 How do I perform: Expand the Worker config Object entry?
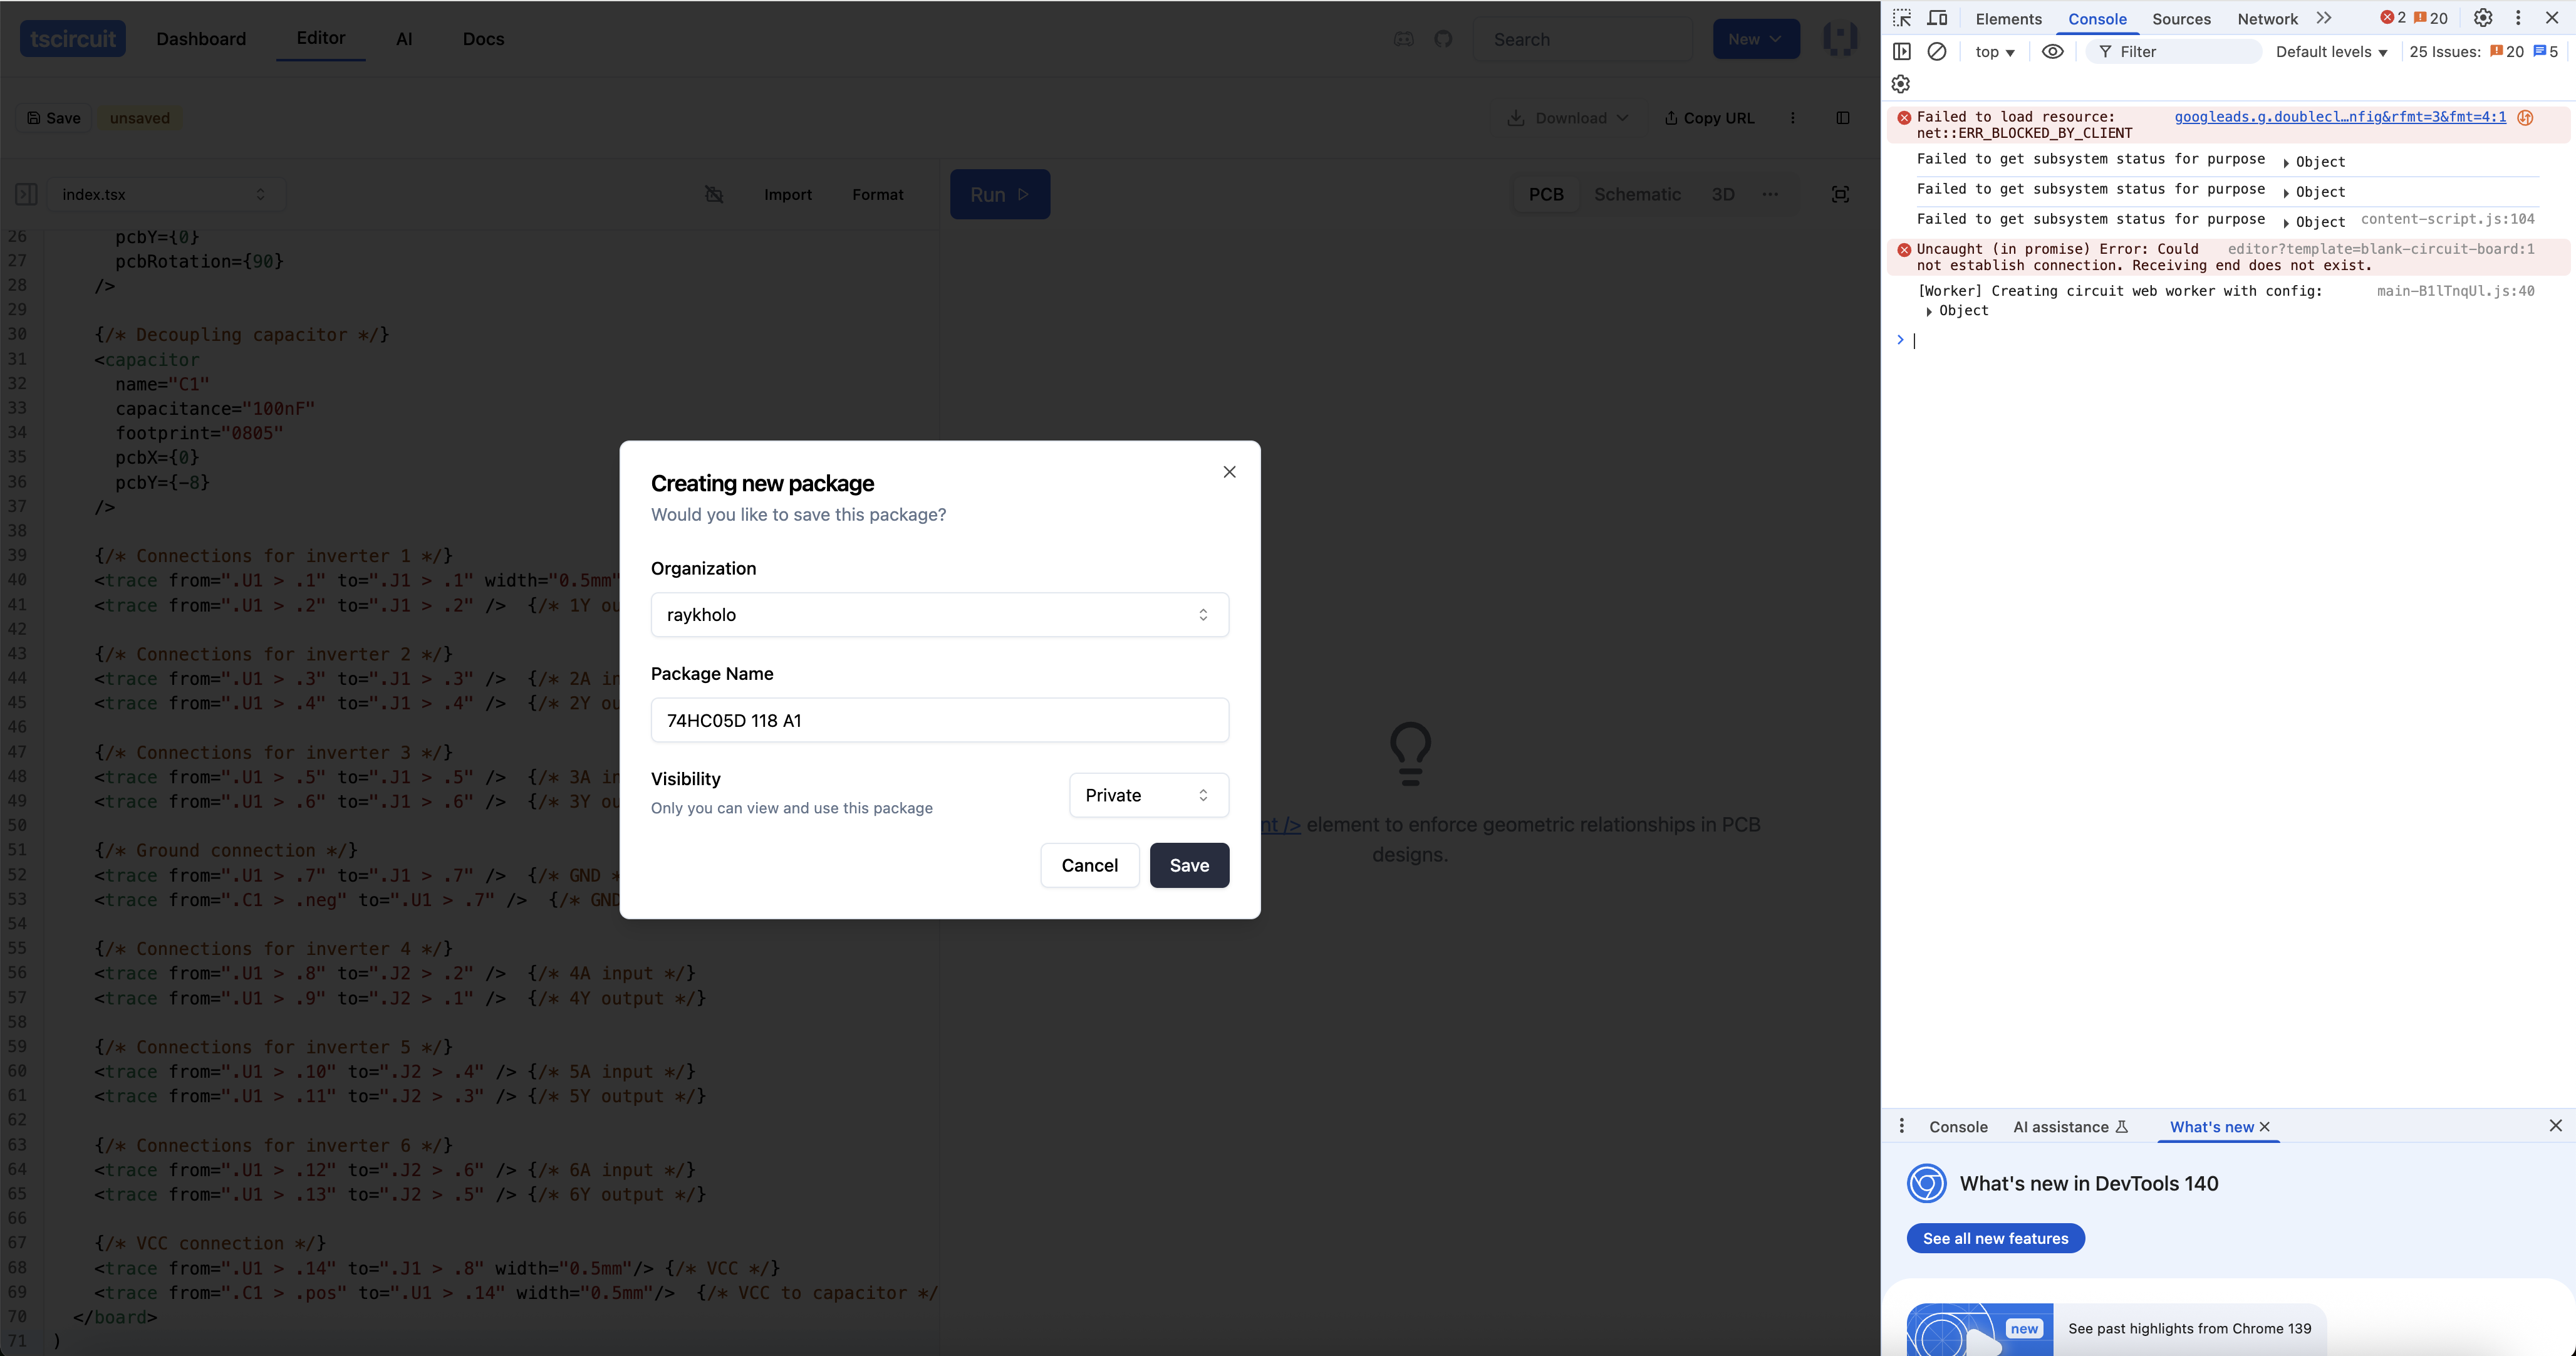click(x=1929, y=312)
